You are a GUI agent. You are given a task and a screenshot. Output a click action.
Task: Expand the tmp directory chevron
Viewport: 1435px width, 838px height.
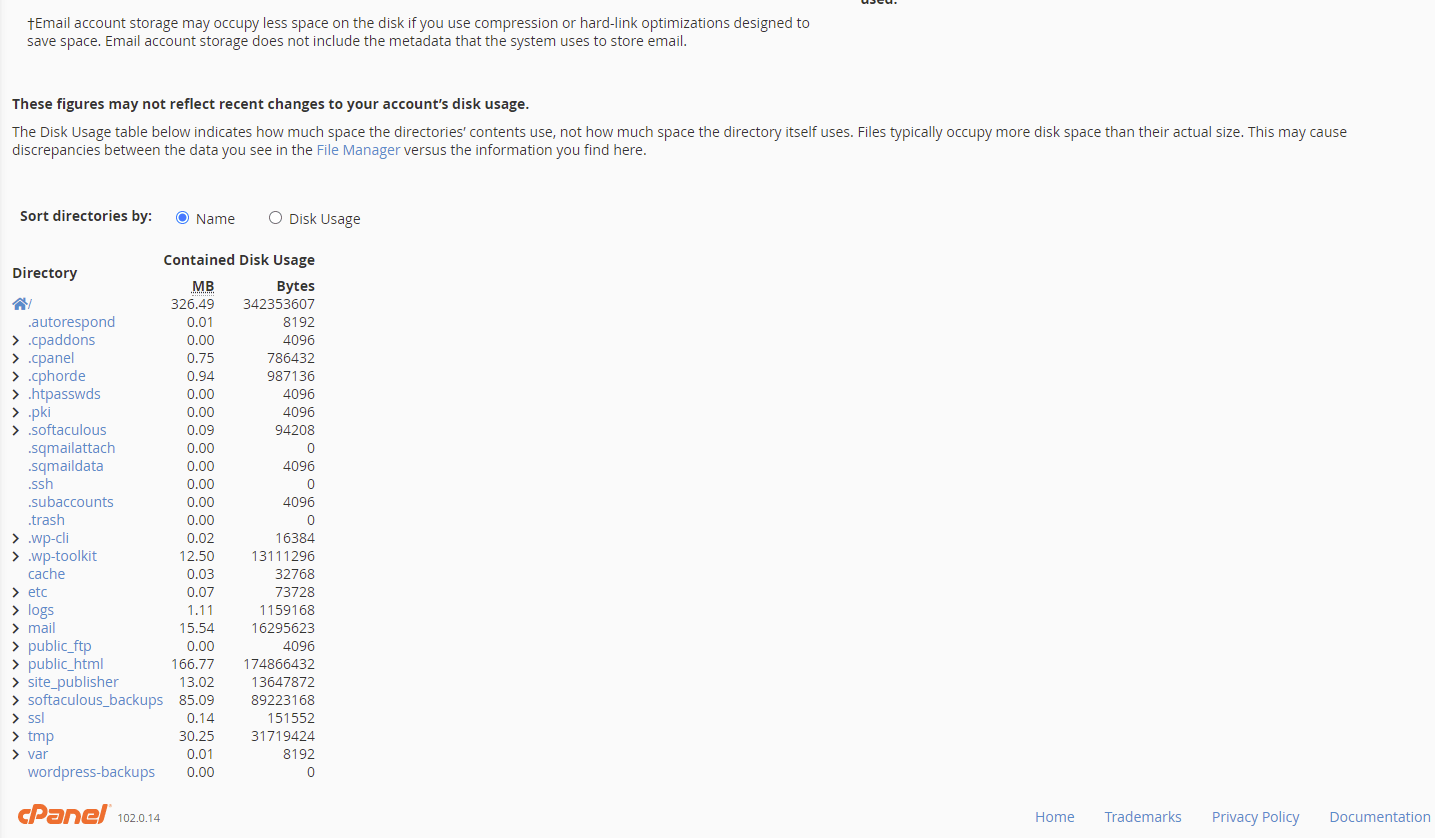(16, 736)
